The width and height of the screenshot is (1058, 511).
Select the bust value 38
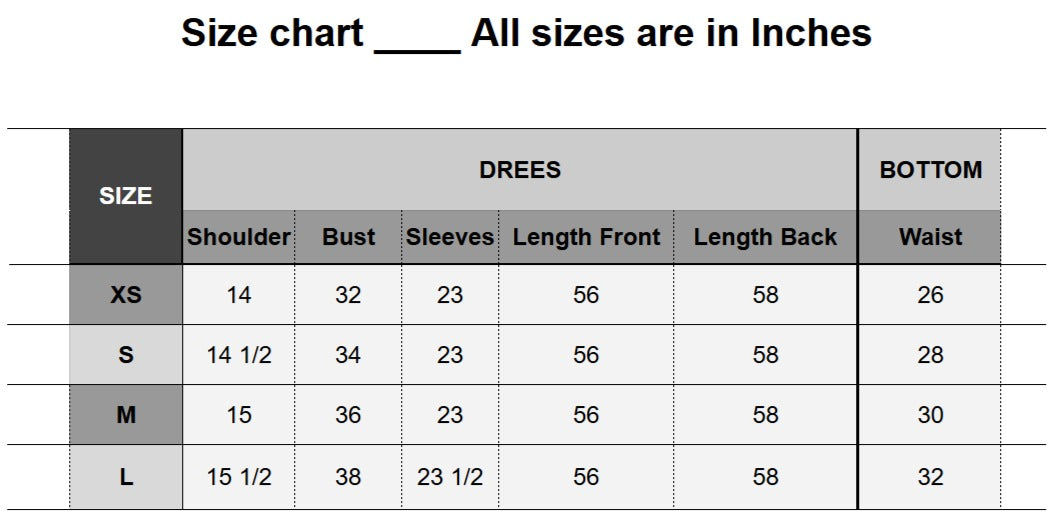(348, 477)
